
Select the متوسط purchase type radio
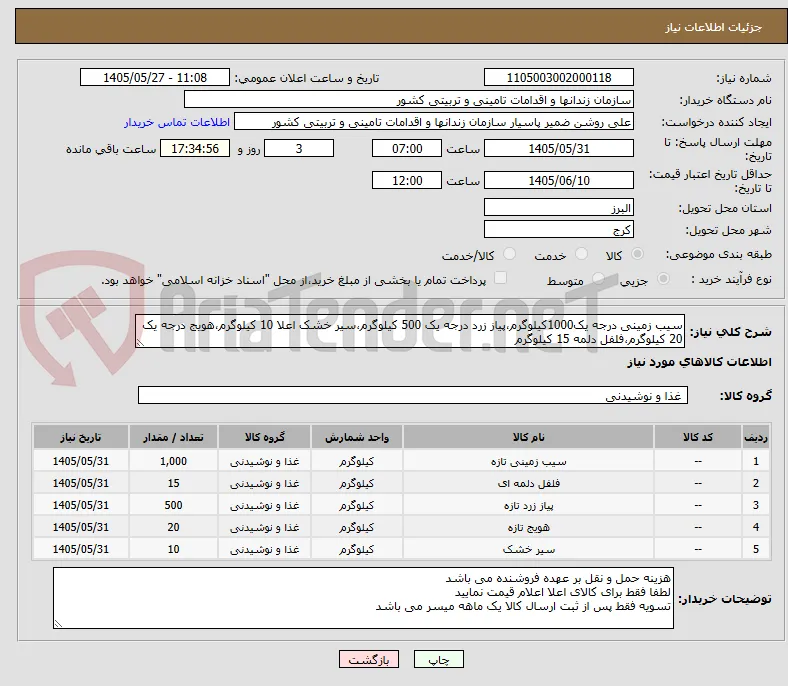[598, 278]
